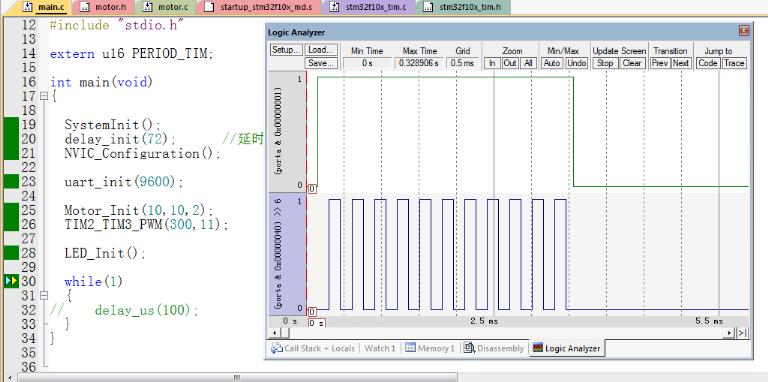Click the Save... button

pyautogui.click(x=321, y=63)
